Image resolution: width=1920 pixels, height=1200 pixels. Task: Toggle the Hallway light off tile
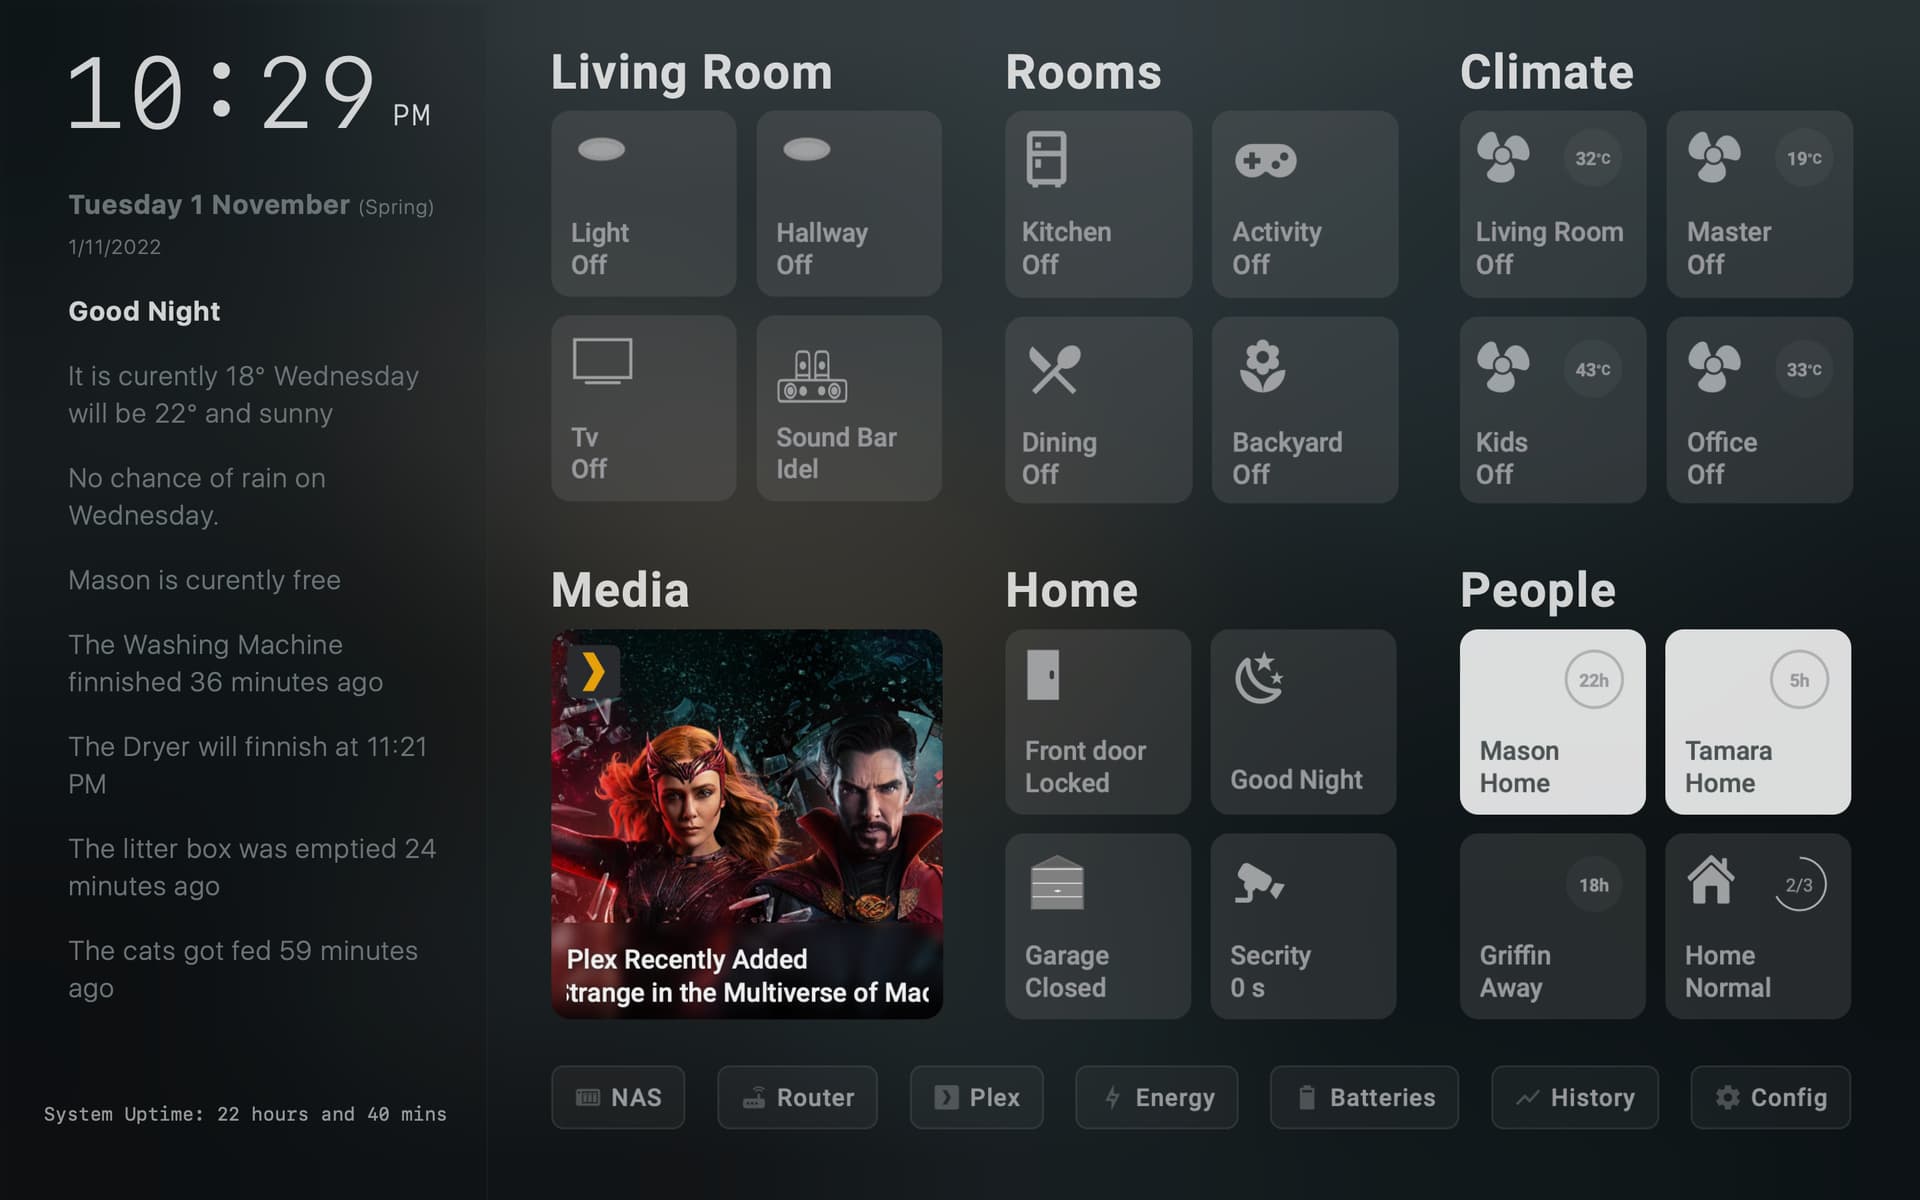click(848, 203)
